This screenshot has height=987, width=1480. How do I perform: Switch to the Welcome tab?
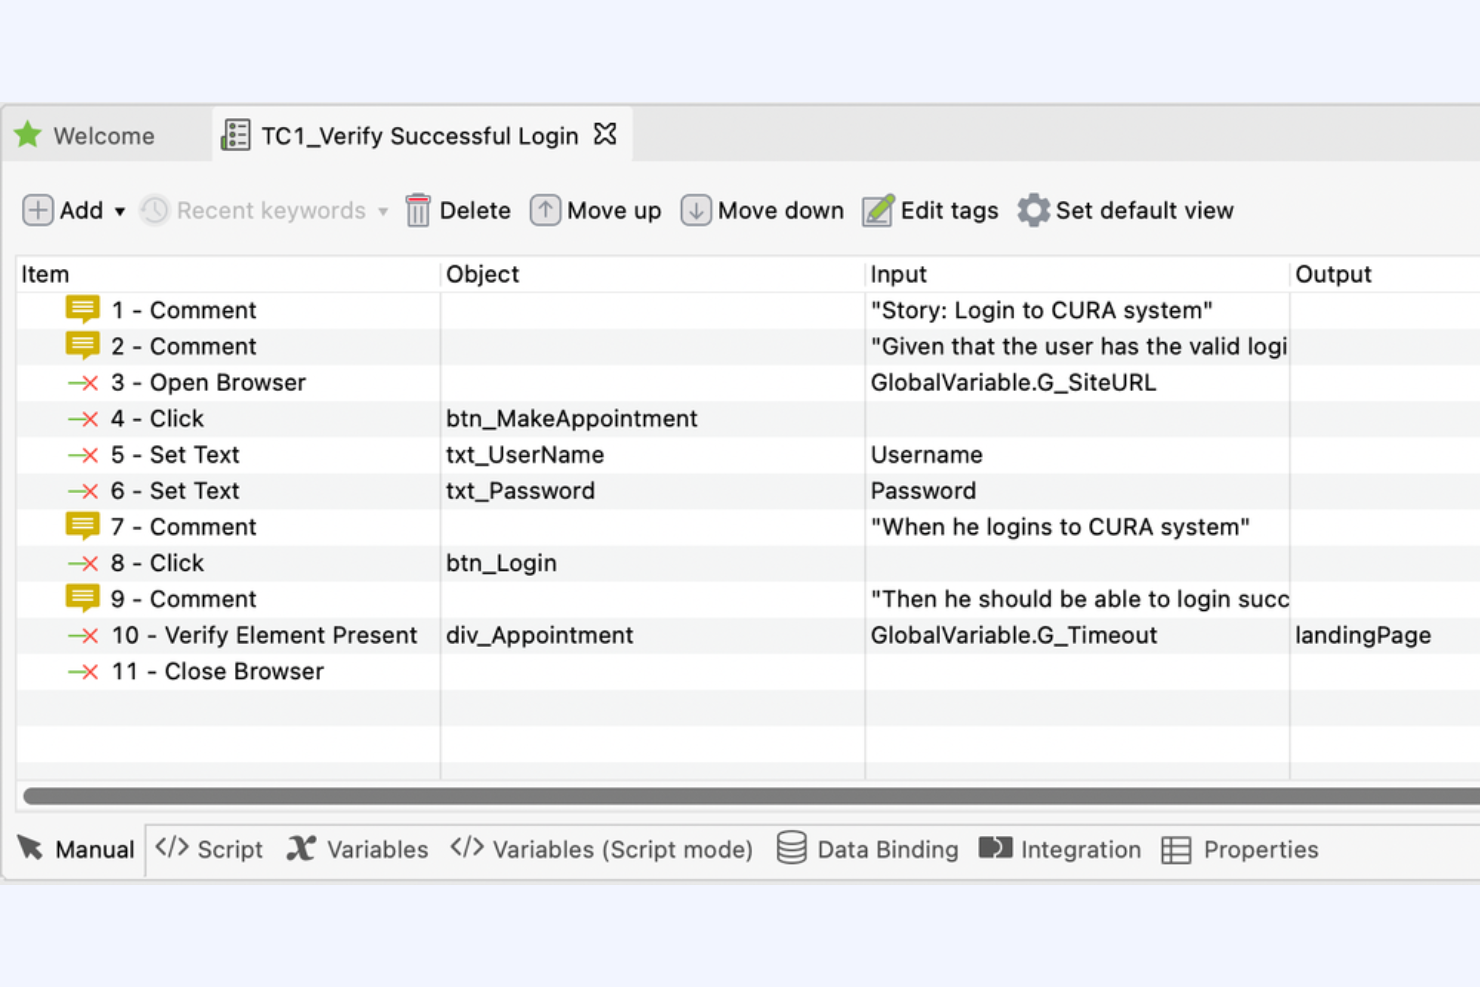104,135
